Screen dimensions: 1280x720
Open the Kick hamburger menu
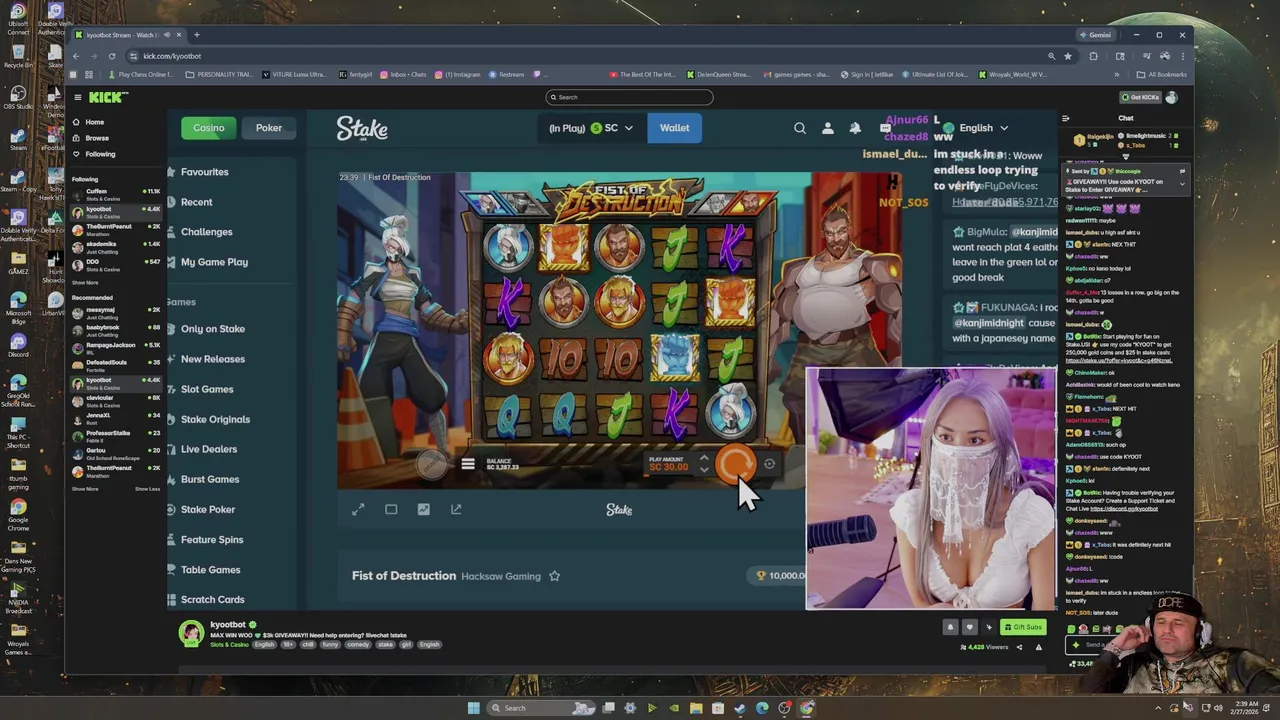77,97
